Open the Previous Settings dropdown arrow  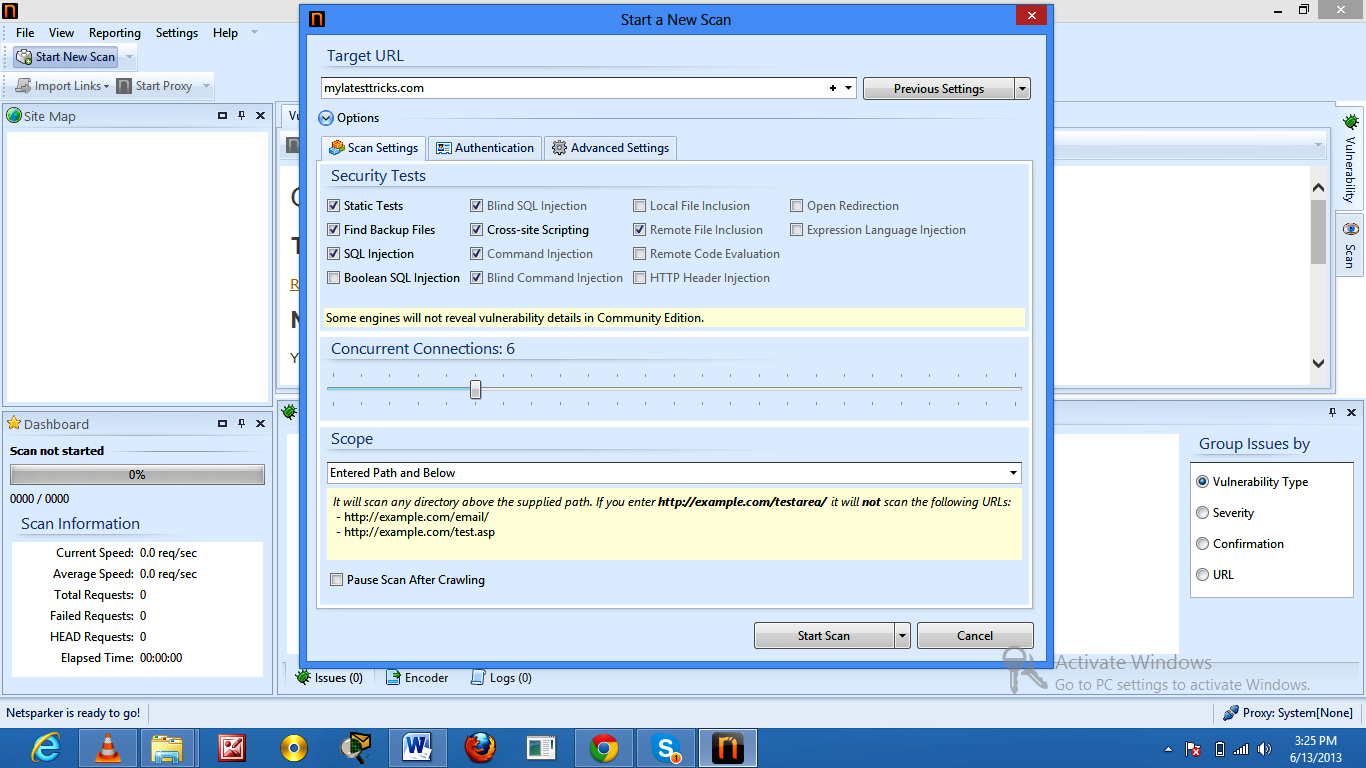click(1022, 89)
